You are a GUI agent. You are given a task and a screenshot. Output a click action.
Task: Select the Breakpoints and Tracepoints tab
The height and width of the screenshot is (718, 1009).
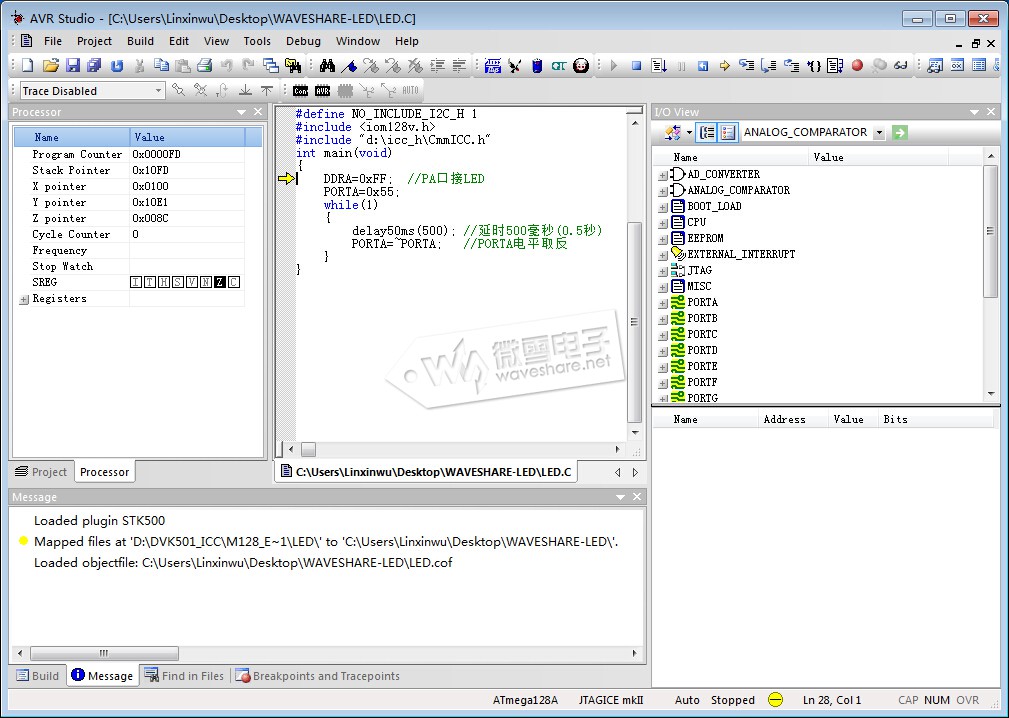pyautogui.click(x=317, y=676)
